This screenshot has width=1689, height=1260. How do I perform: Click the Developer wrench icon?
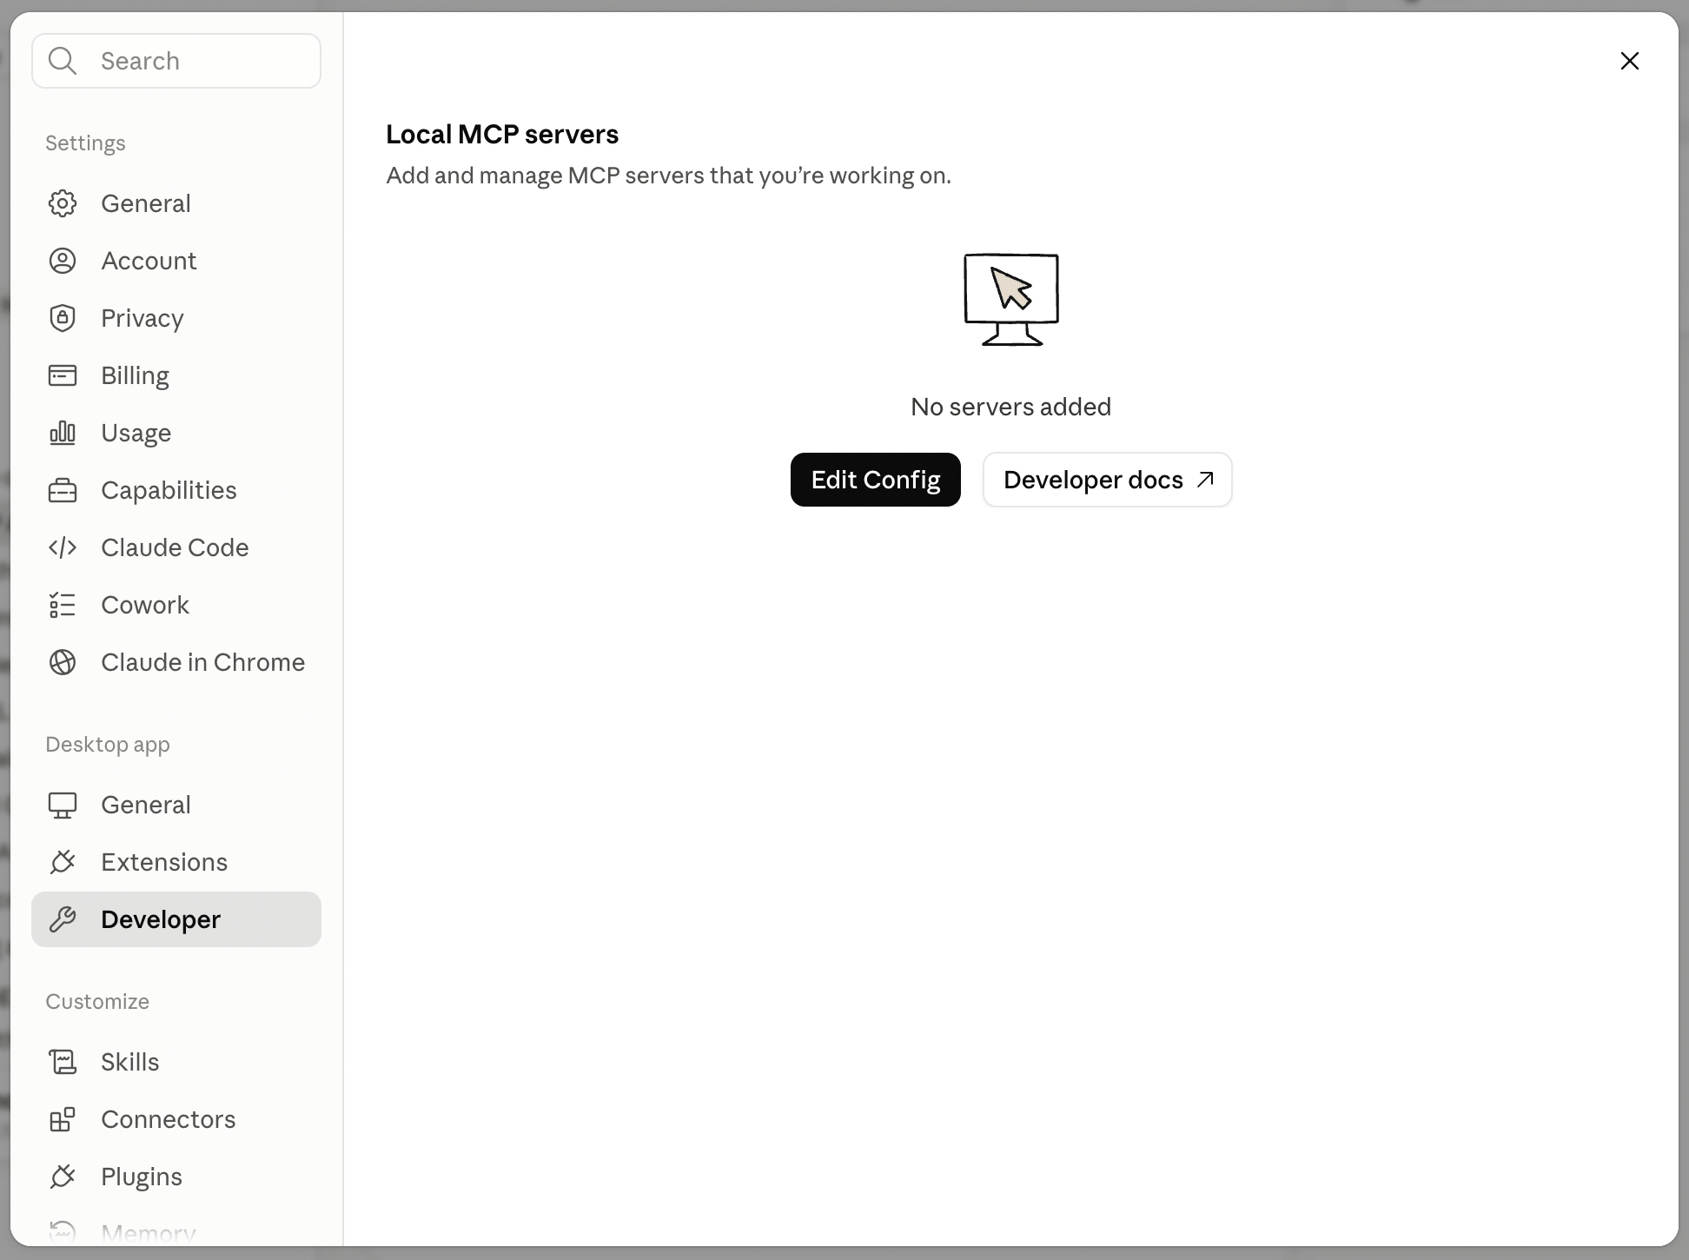pyautogui.click(x=62, y=919)
